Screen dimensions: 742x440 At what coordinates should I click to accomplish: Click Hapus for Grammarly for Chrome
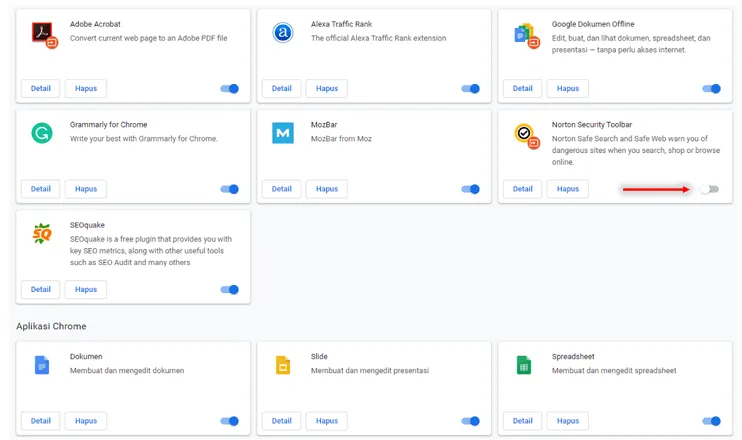(86, 189)
